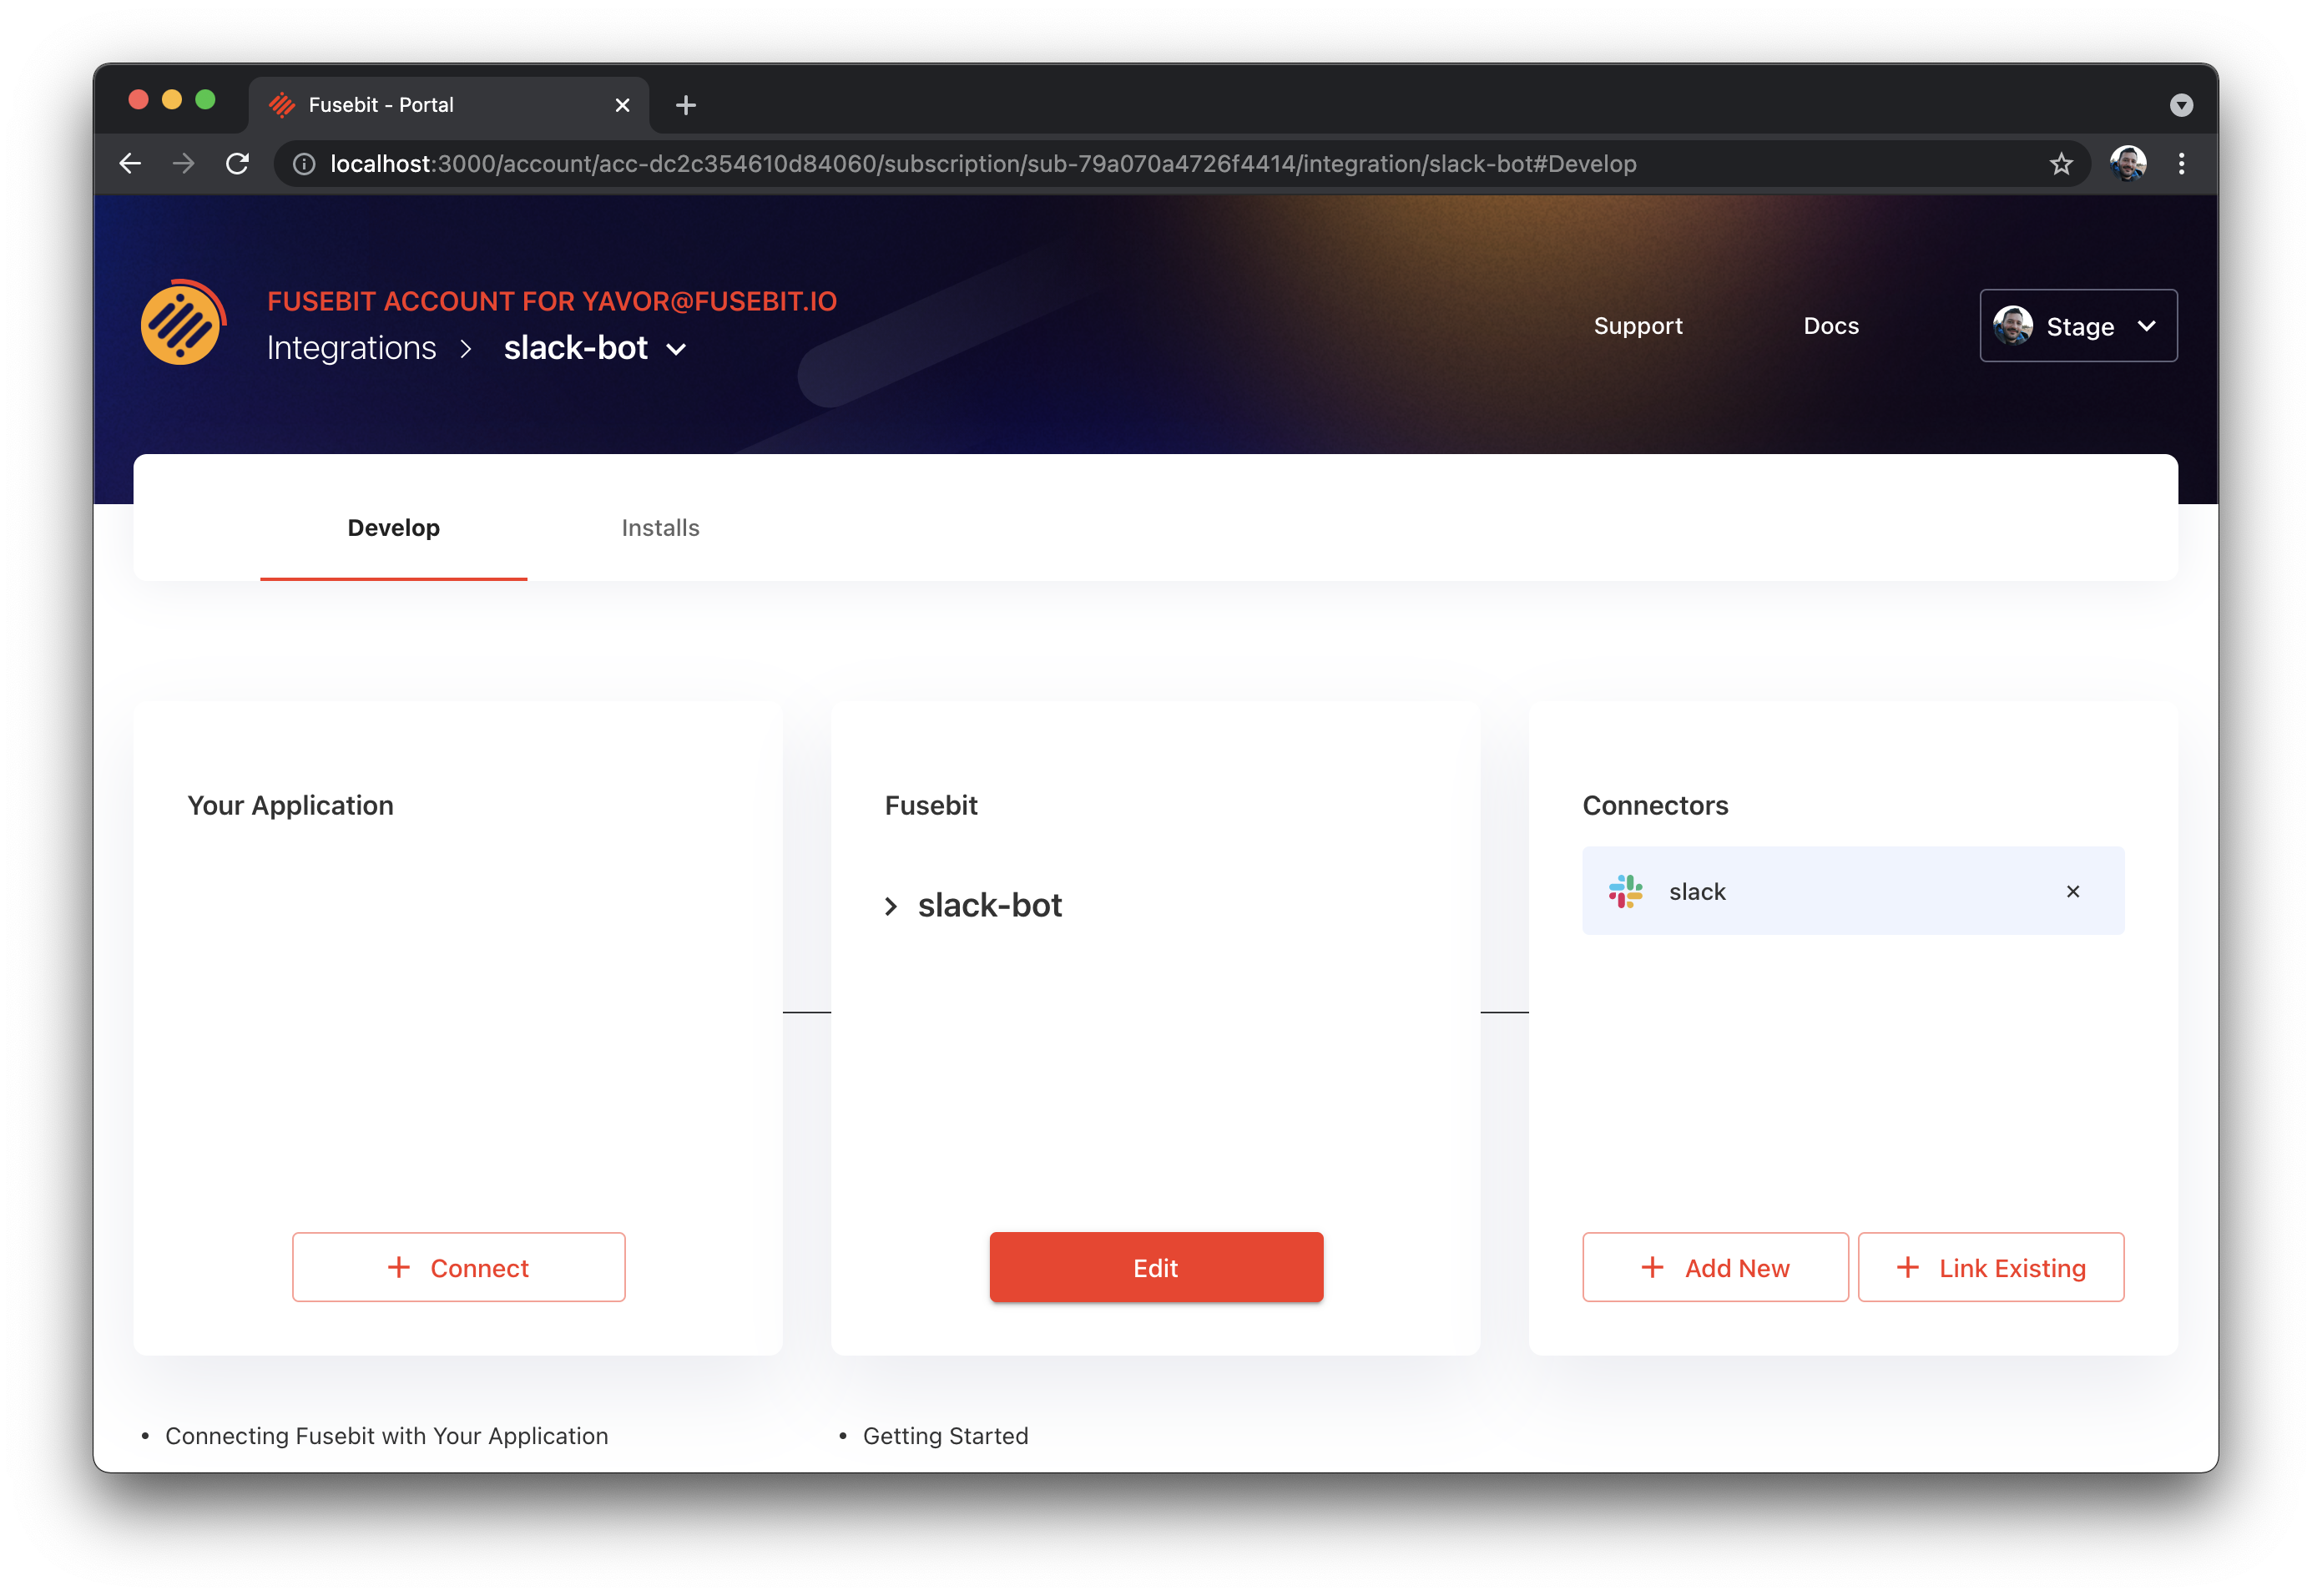This screenshot has height=1596, width=2312.
Task: Click the FUSEBIT ACCOUNT FOR YAVOR@FUSEBIT.IO text
Action: coord(551,301)
